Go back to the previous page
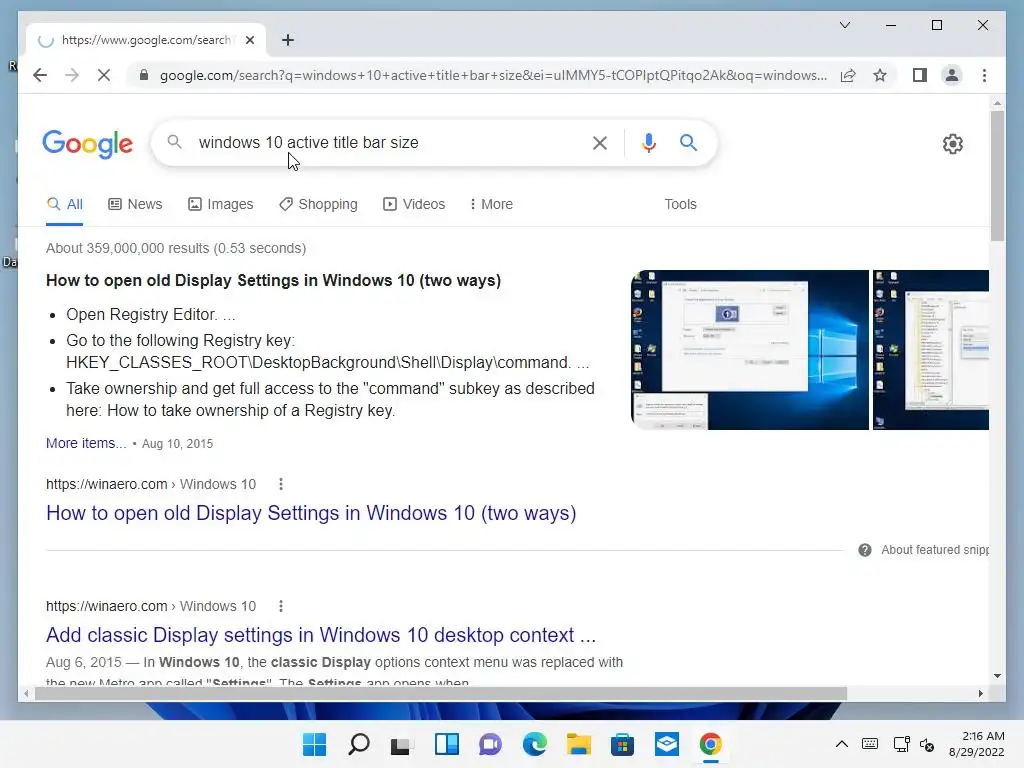Image resolution: width=1024 pixels, height=768 pixels. click(x=40, y=75)
